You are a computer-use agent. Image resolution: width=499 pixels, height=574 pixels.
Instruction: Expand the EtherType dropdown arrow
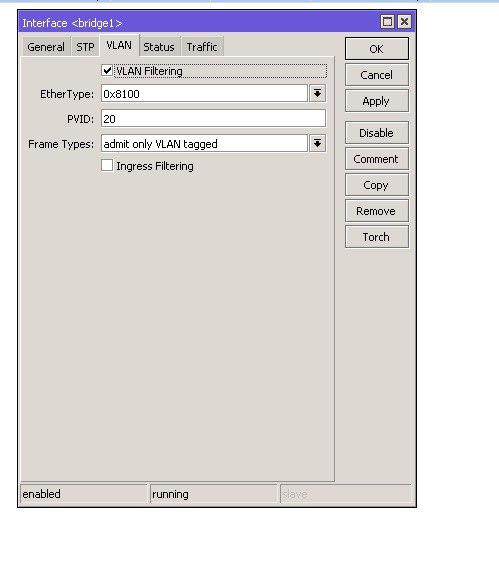coord(317,93)
